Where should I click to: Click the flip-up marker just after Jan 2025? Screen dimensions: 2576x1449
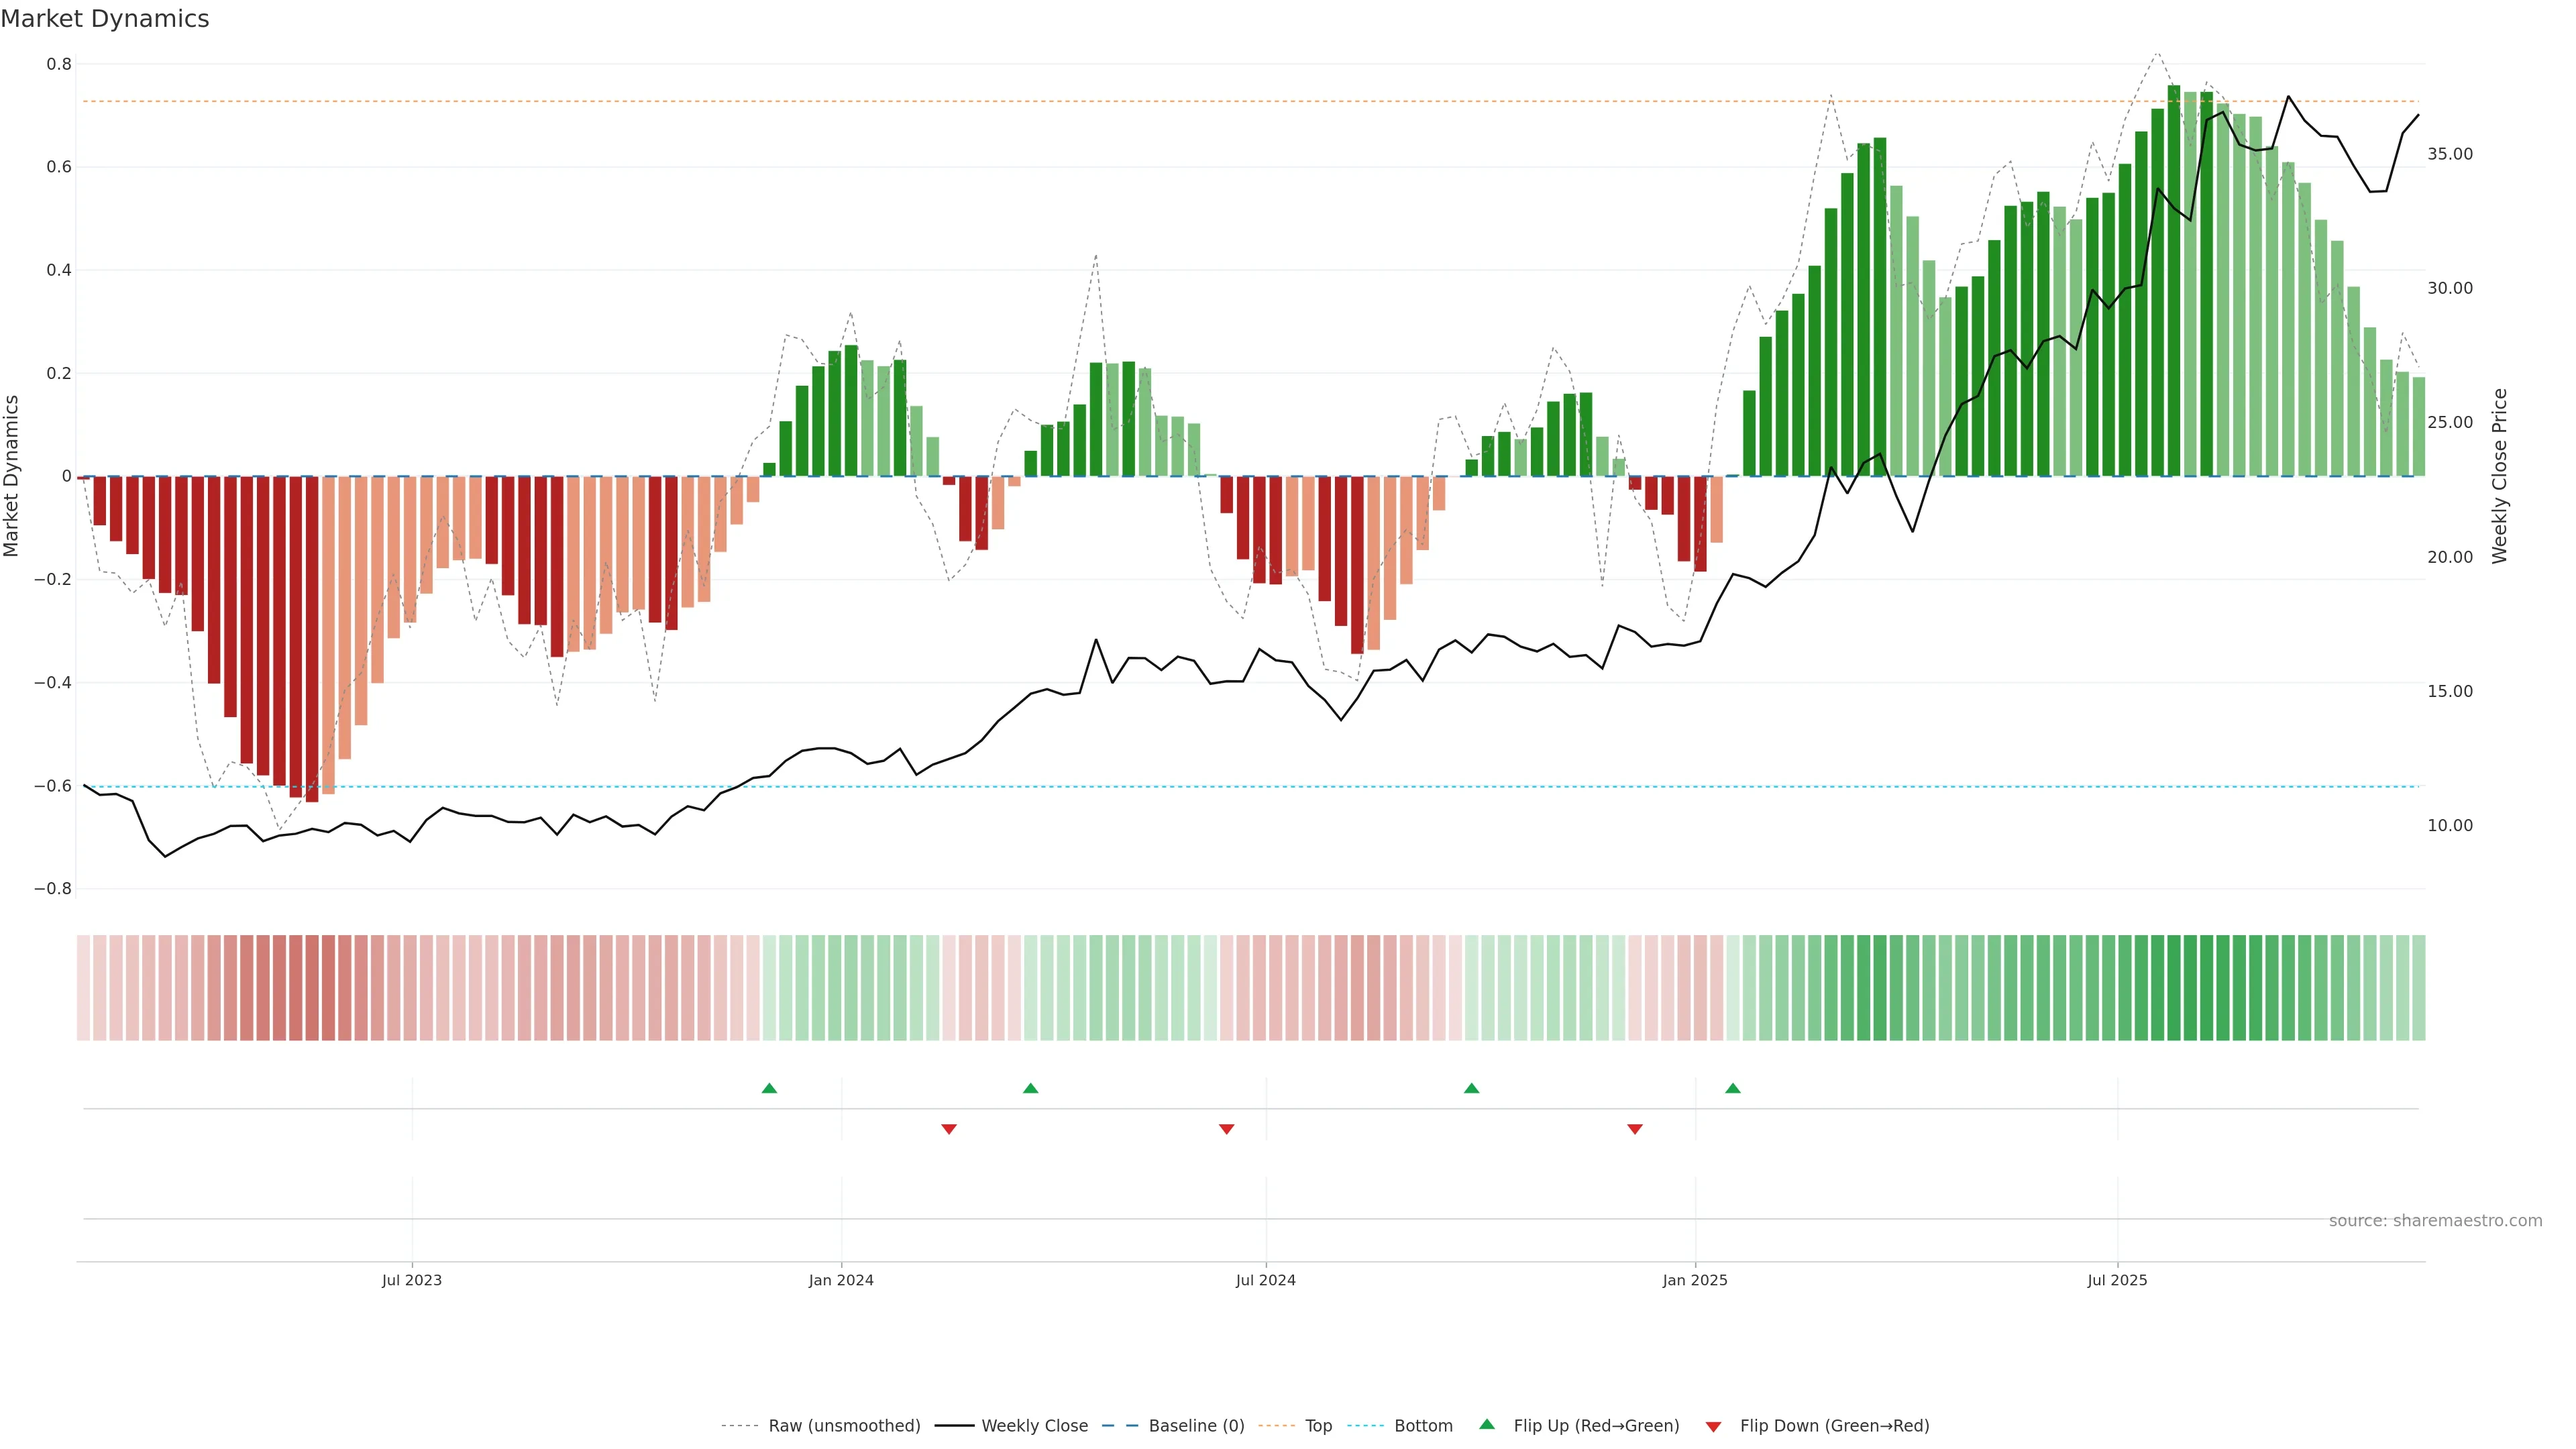click(1733, 1088)
